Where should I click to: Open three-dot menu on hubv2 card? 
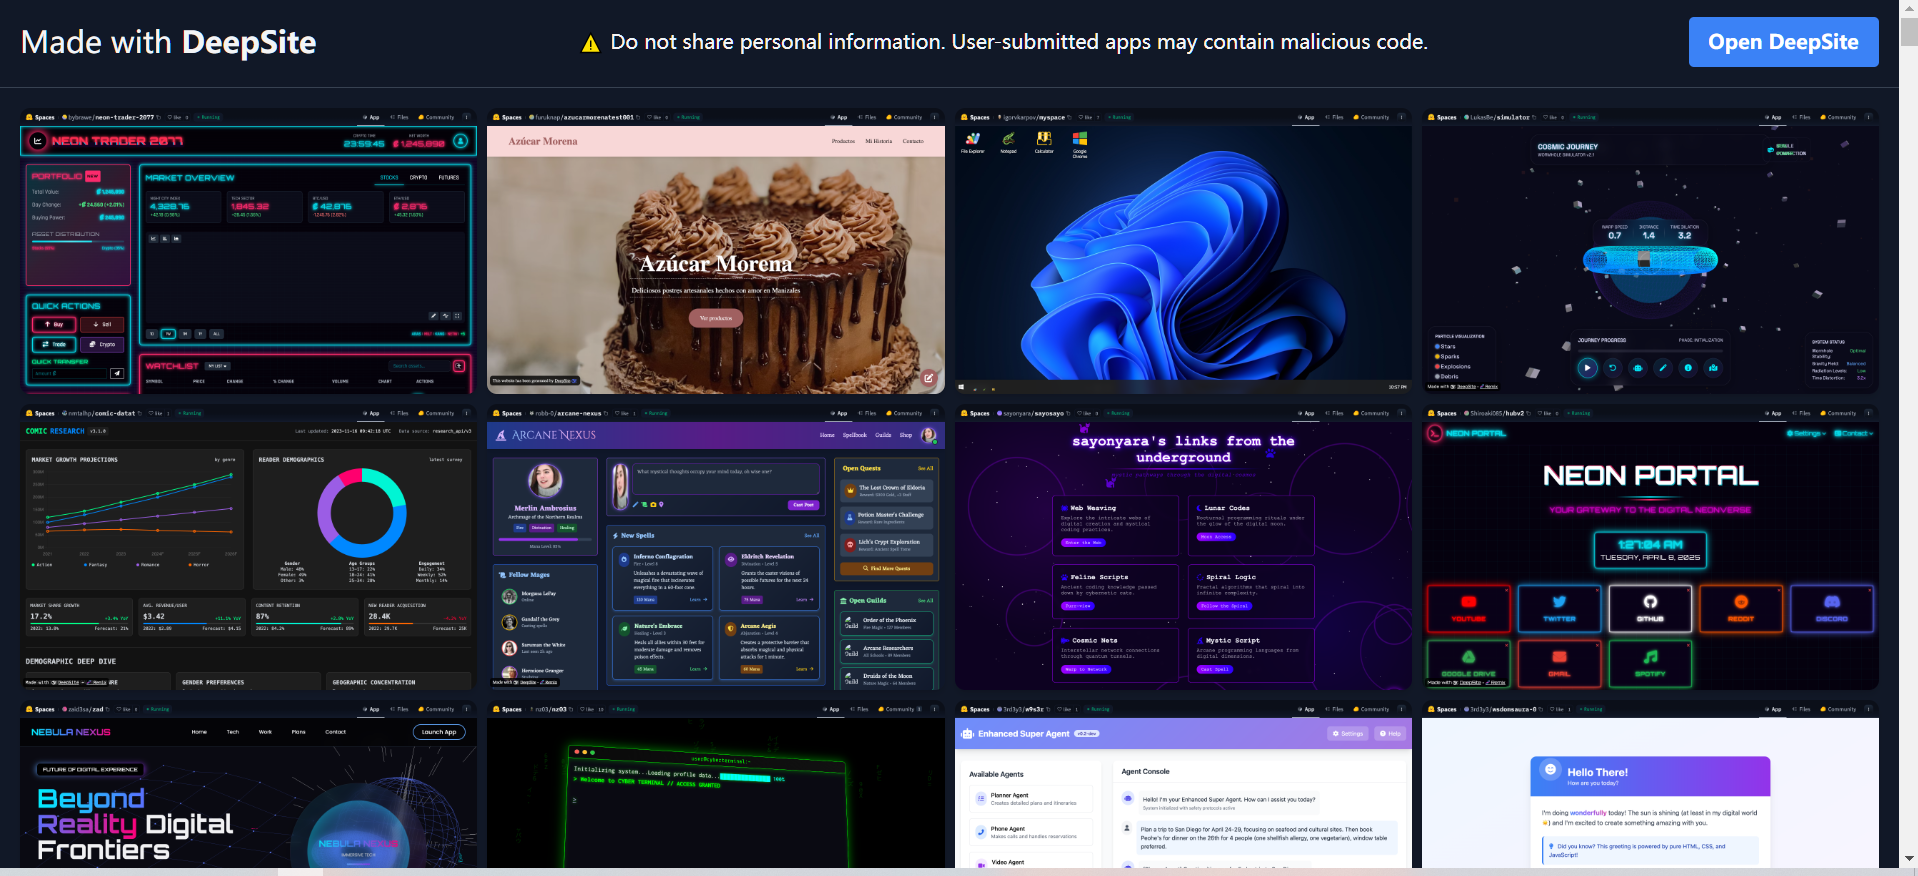(x=1869, y=413)
